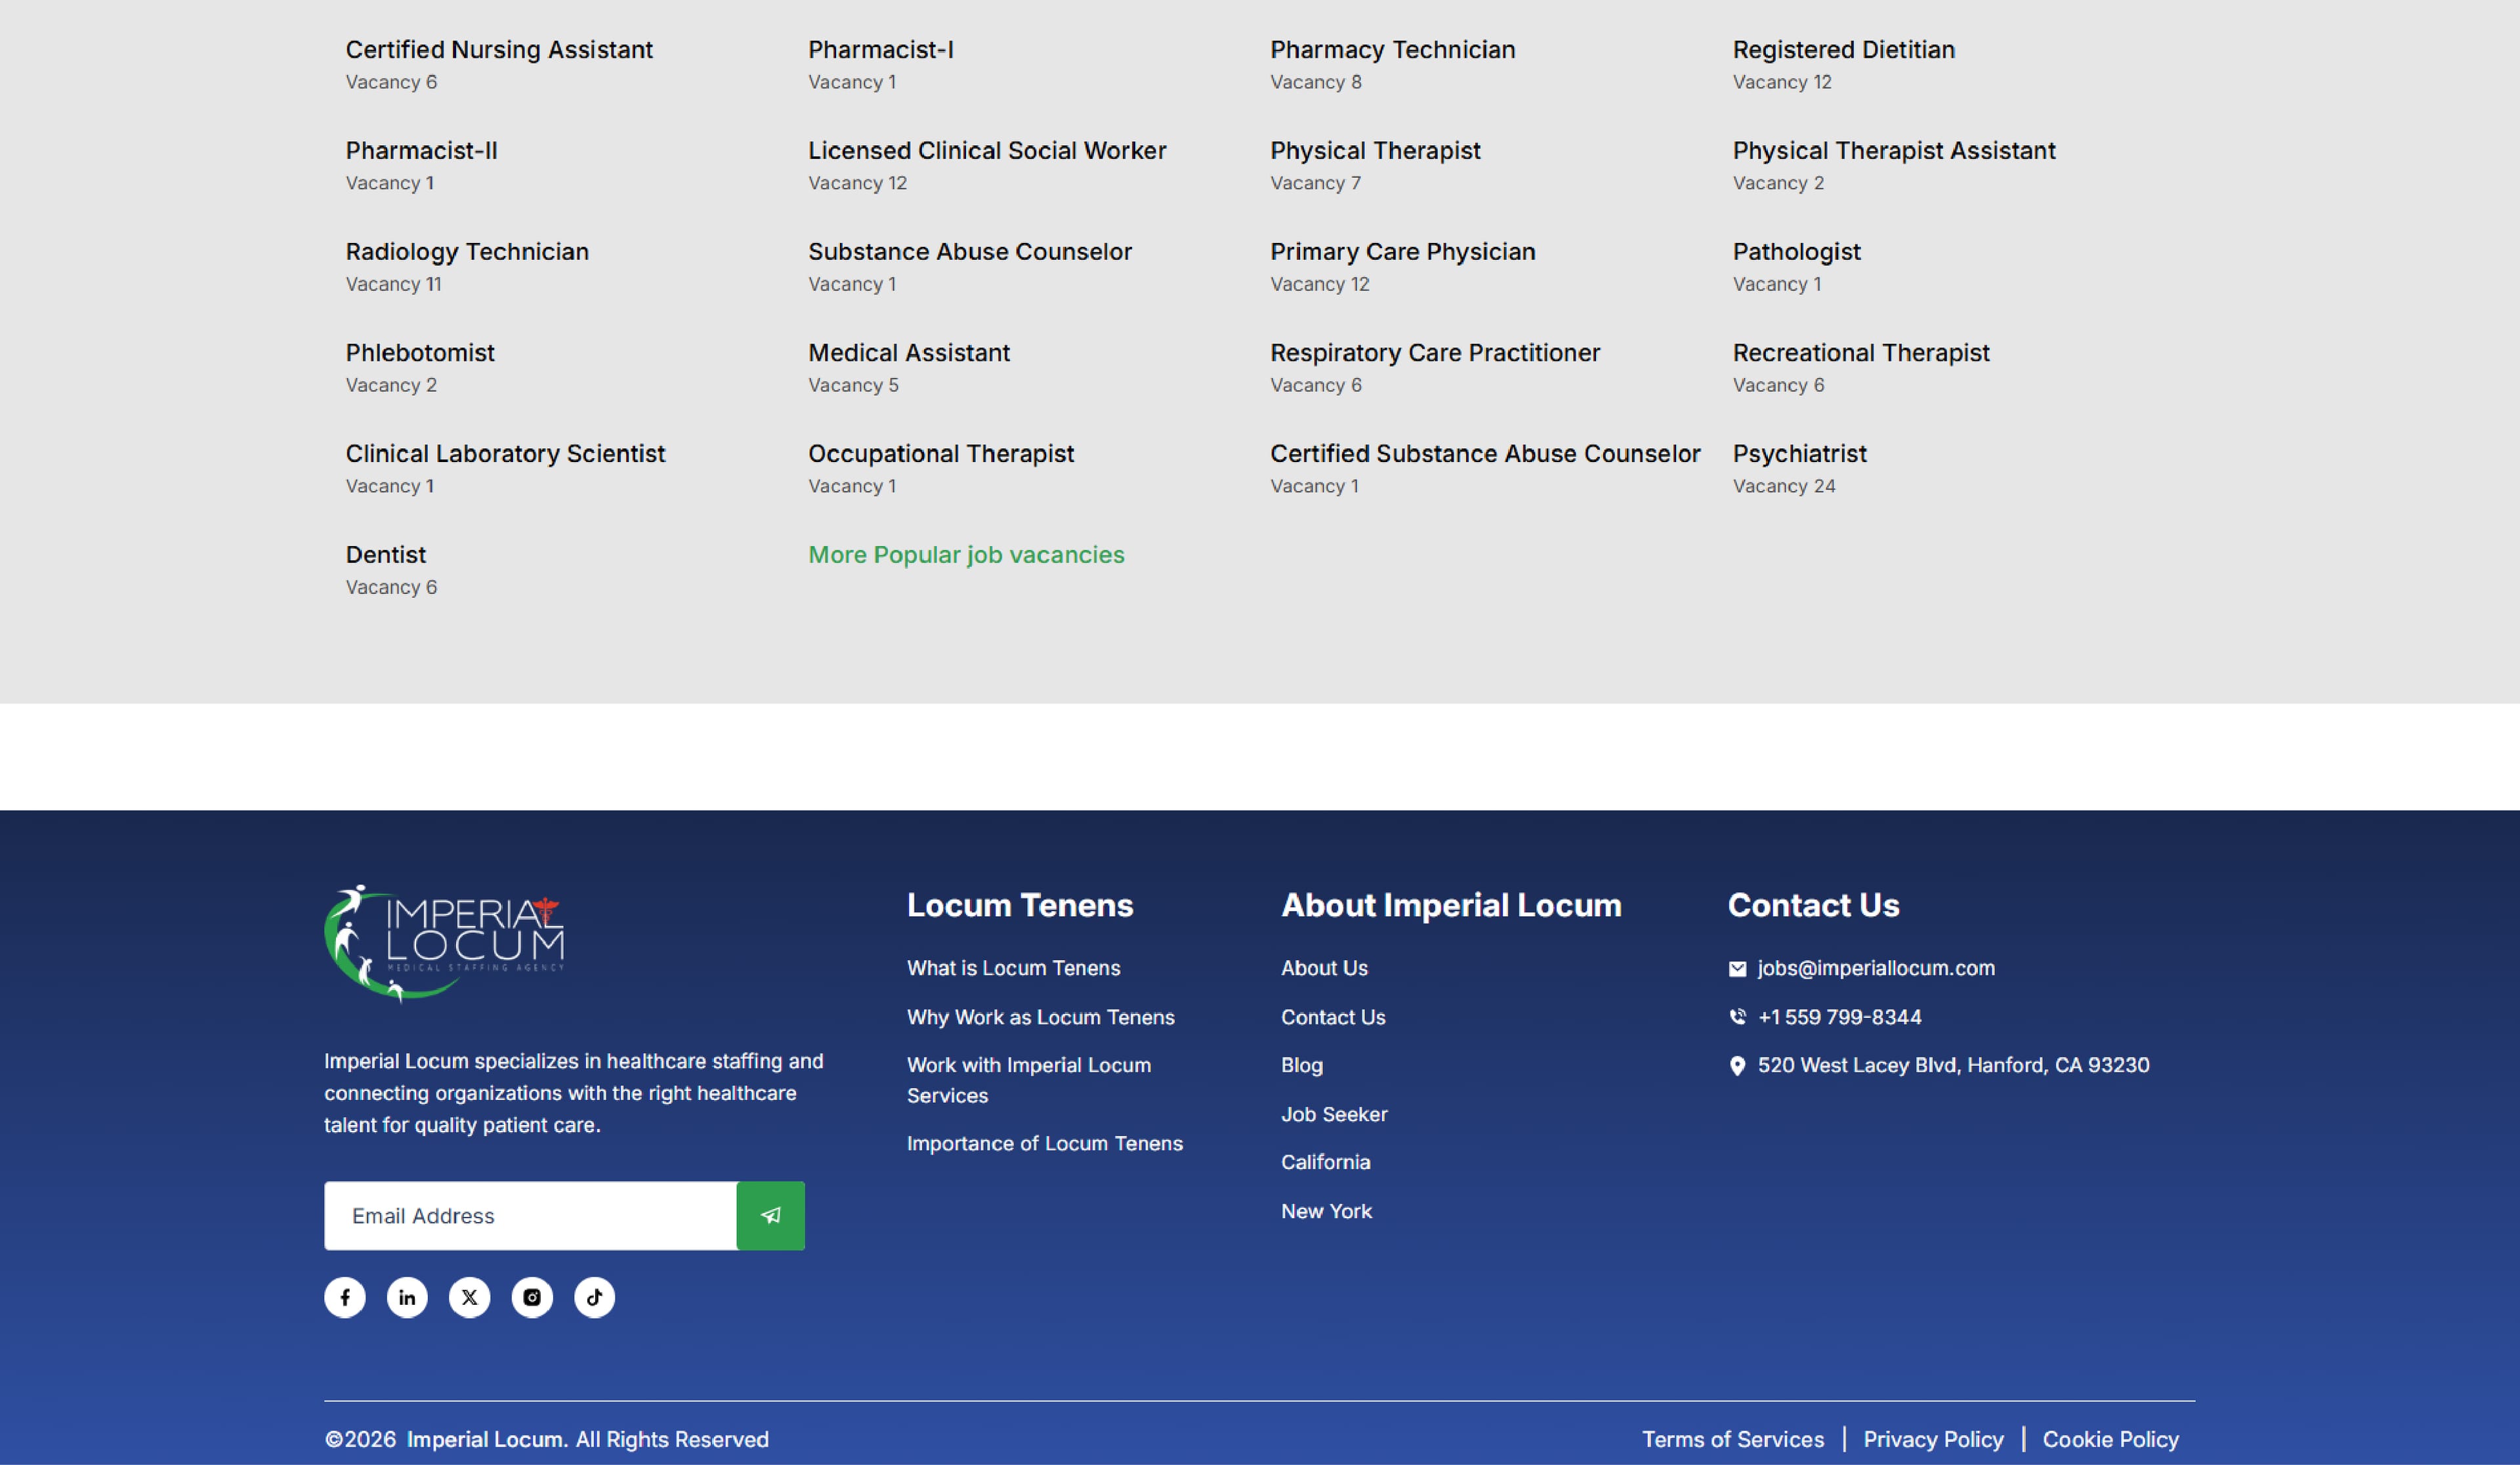2520x1465 pixels.
Task: Click the location pin icon in Contact Us
Action: click(1737, 1065)
